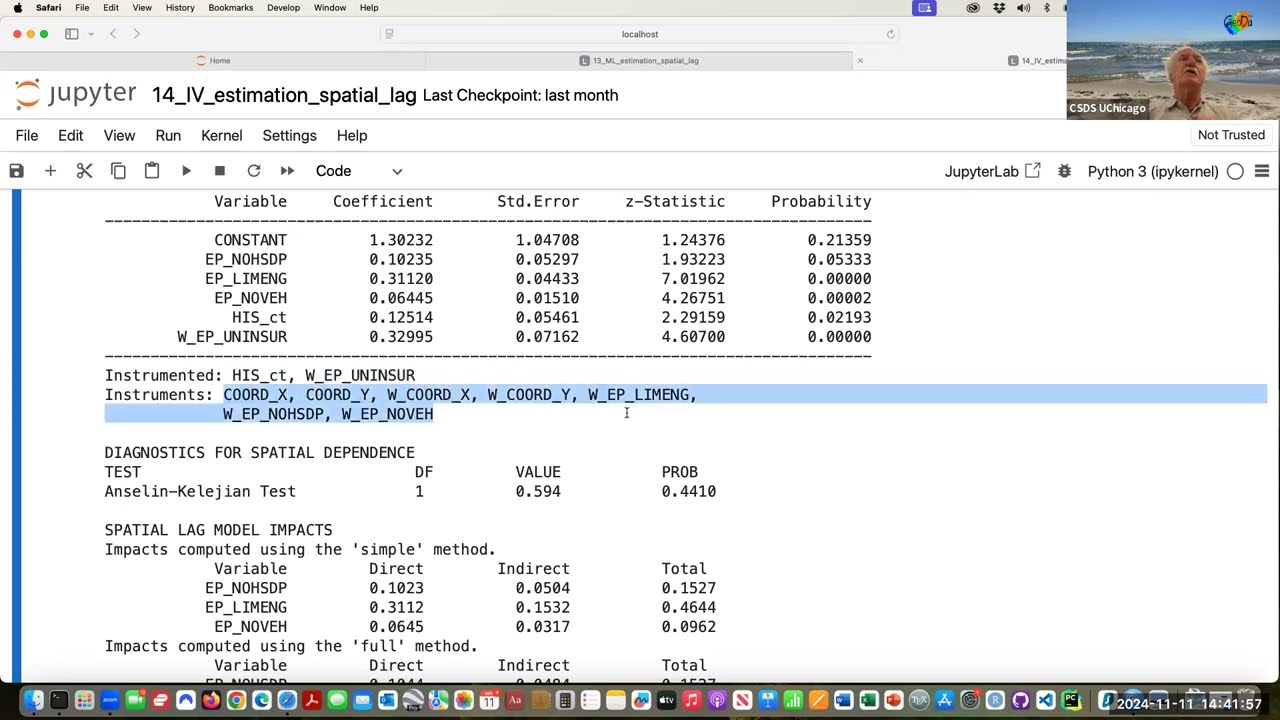Click the Not Trusted button

tap(1231, 135)
